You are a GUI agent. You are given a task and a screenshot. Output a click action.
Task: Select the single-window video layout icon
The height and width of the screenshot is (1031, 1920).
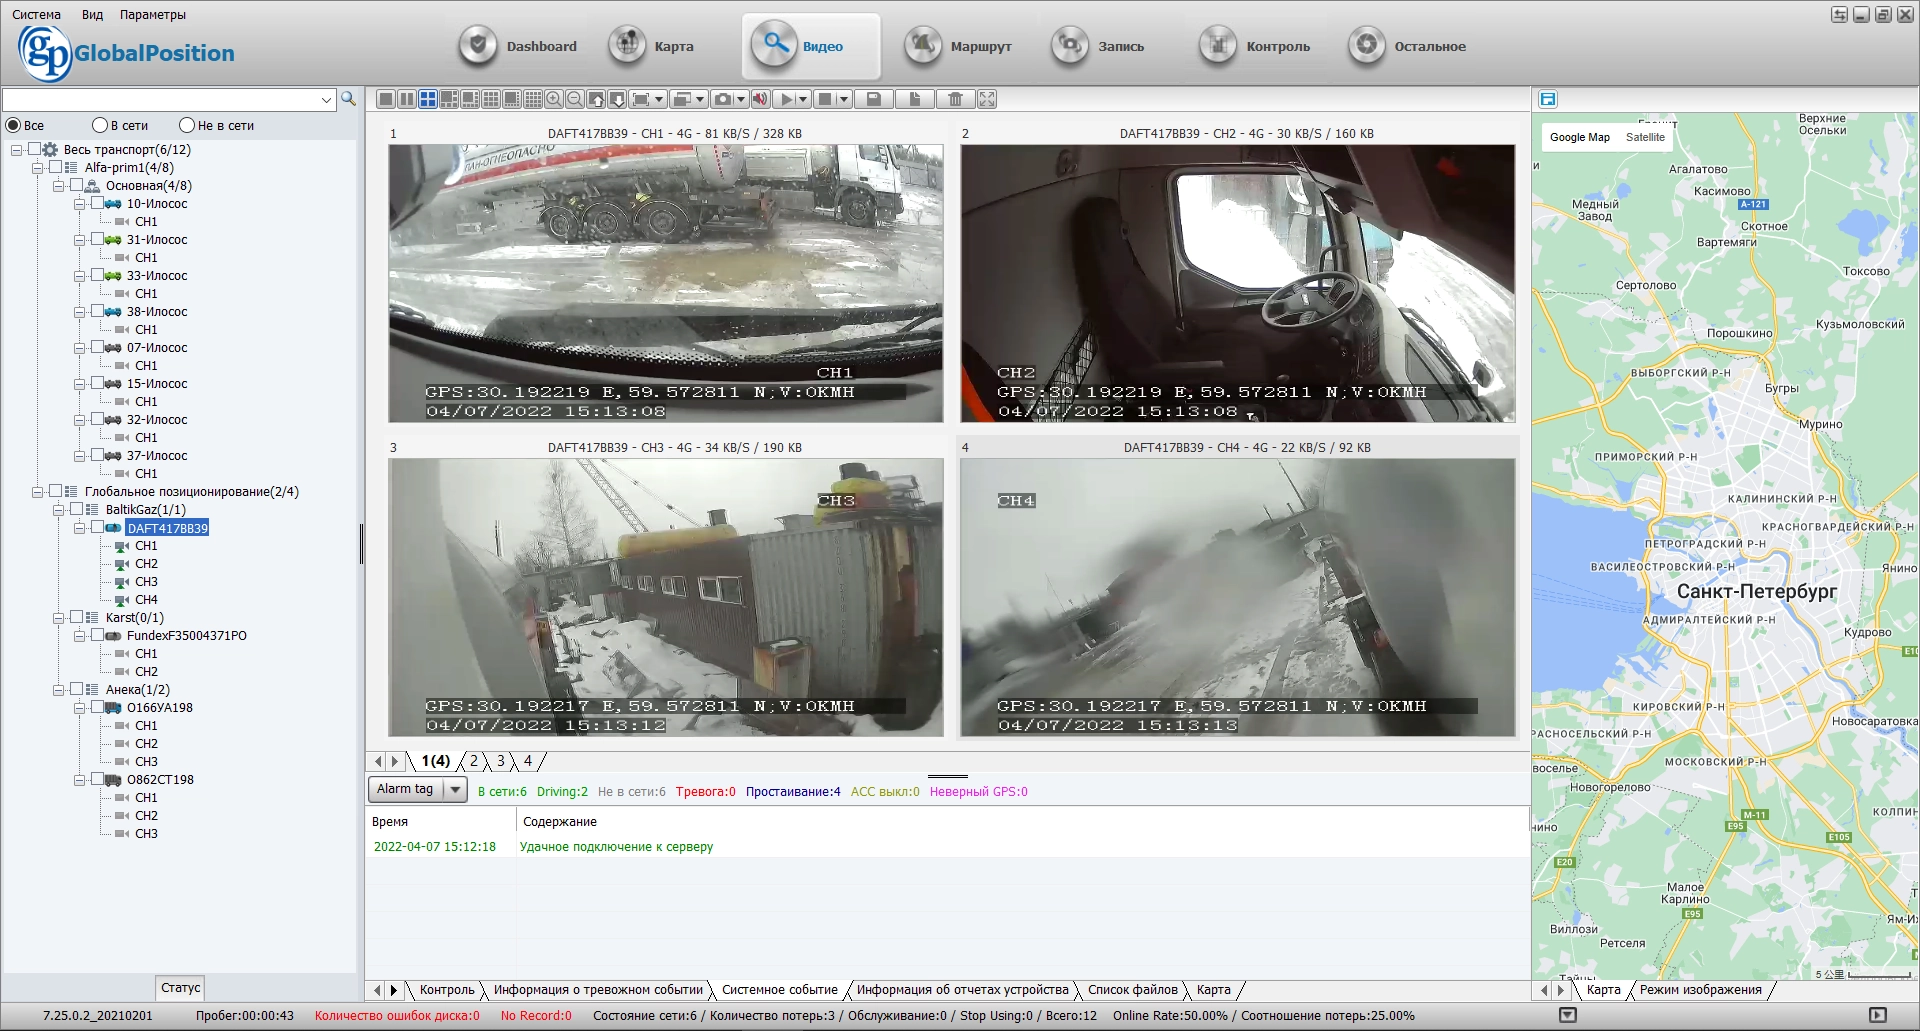pyautogui.click(x=385, y=99)
